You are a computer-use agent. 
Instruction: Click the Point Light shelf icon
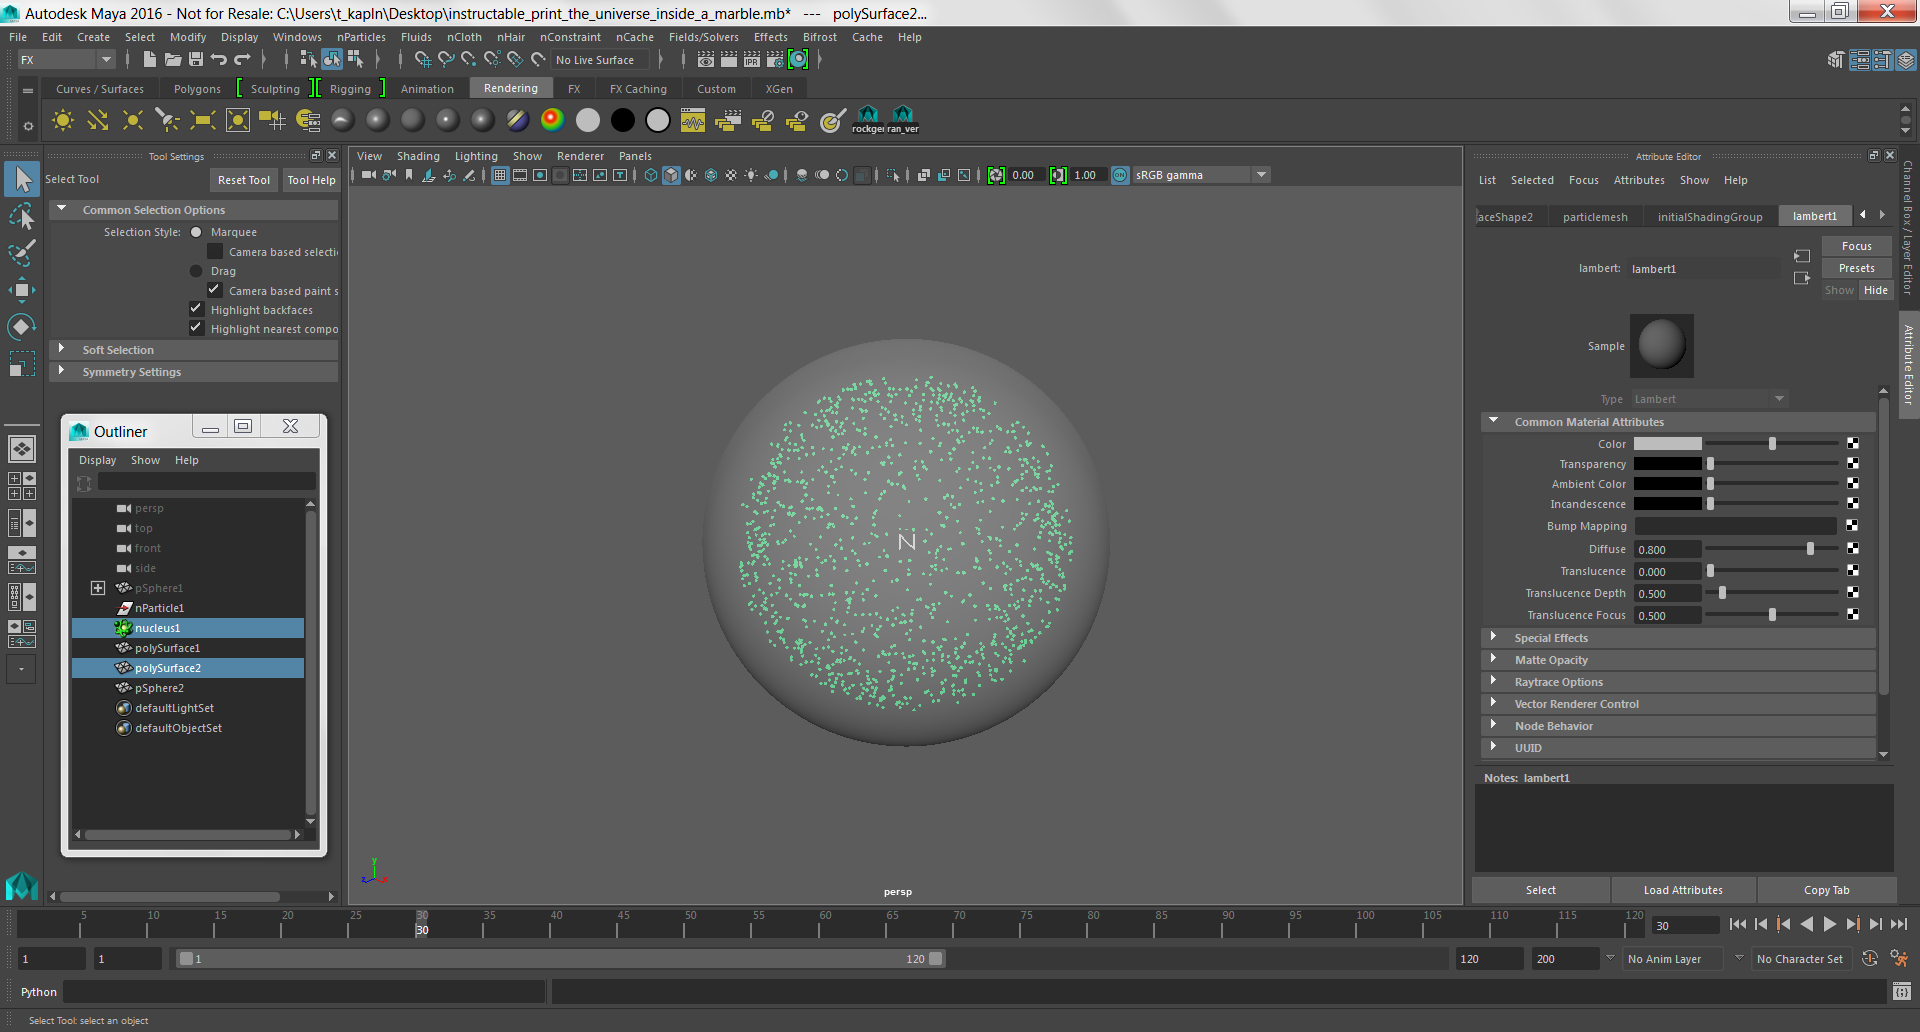133,121
